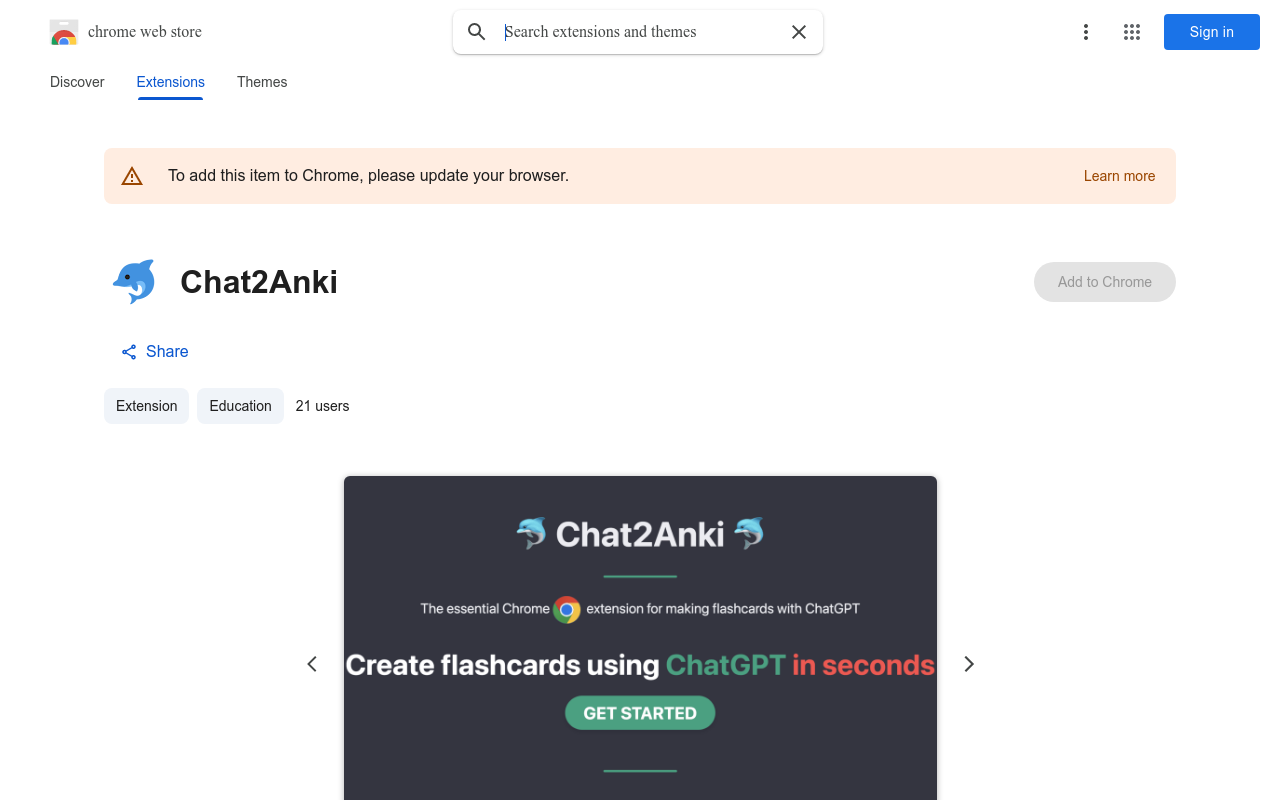
Task: Show the previous screenshot with the left arrow
Action: (x=311, y=663)
